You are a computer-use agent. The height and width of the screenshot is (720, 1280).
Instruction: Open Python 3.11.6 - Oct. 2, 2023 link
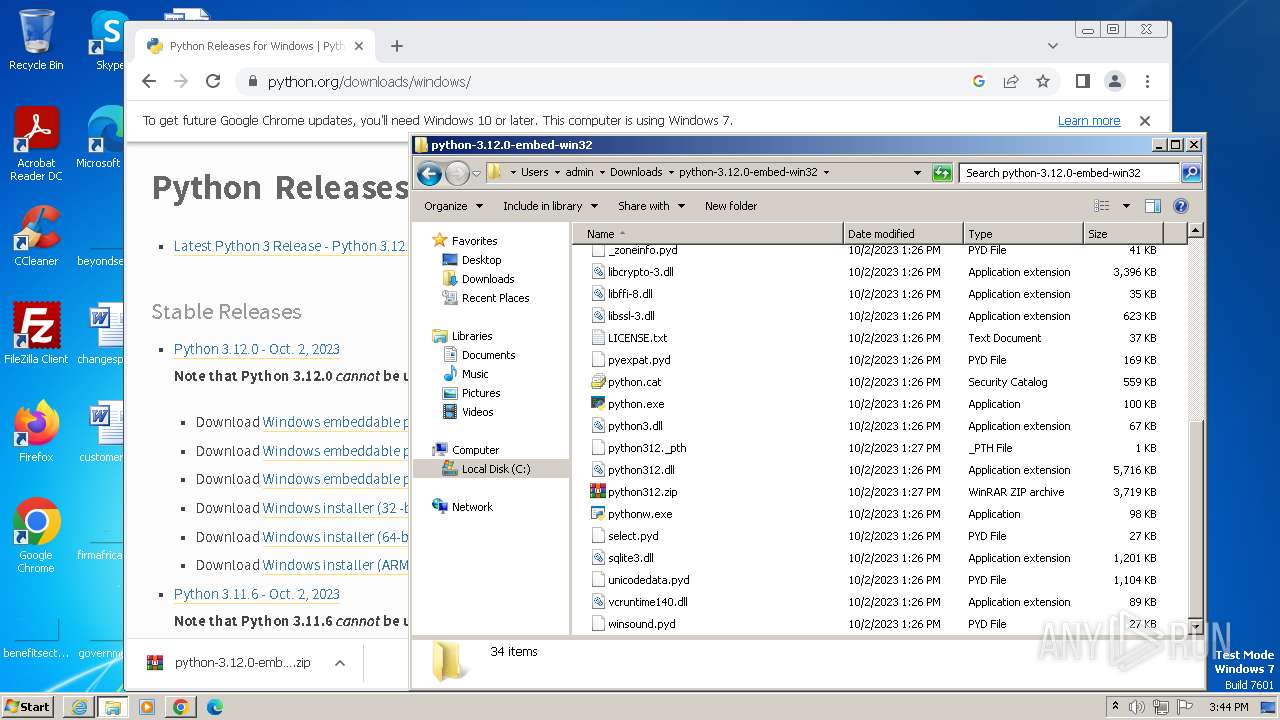pos(257,594)
